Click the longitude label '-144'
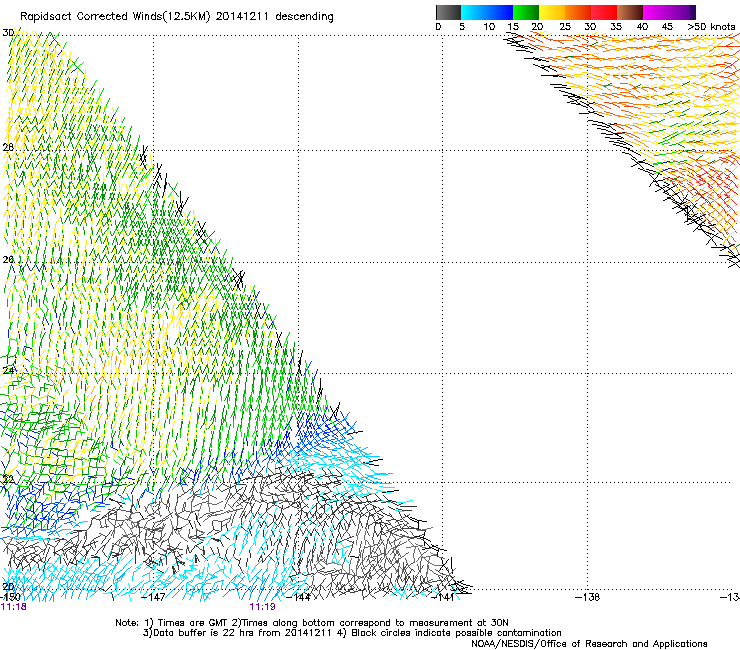 click(299, 597)
